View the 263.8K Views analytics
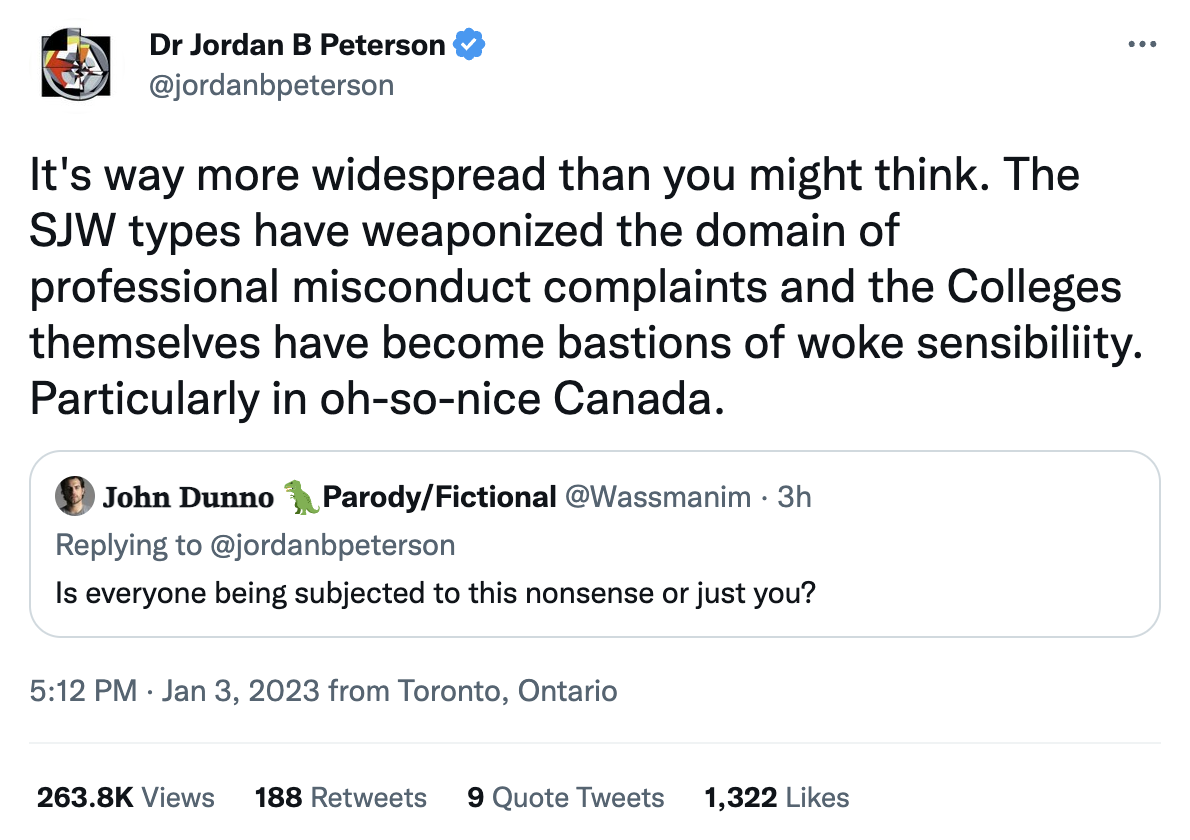 click(x=126, y=798)
